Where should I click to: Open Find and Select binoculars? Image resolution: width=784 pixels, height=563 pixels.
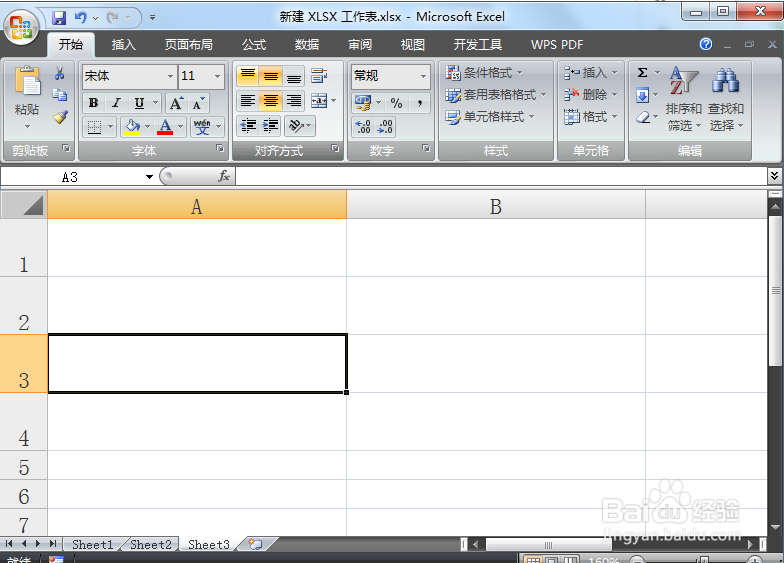tap(726, 99)
